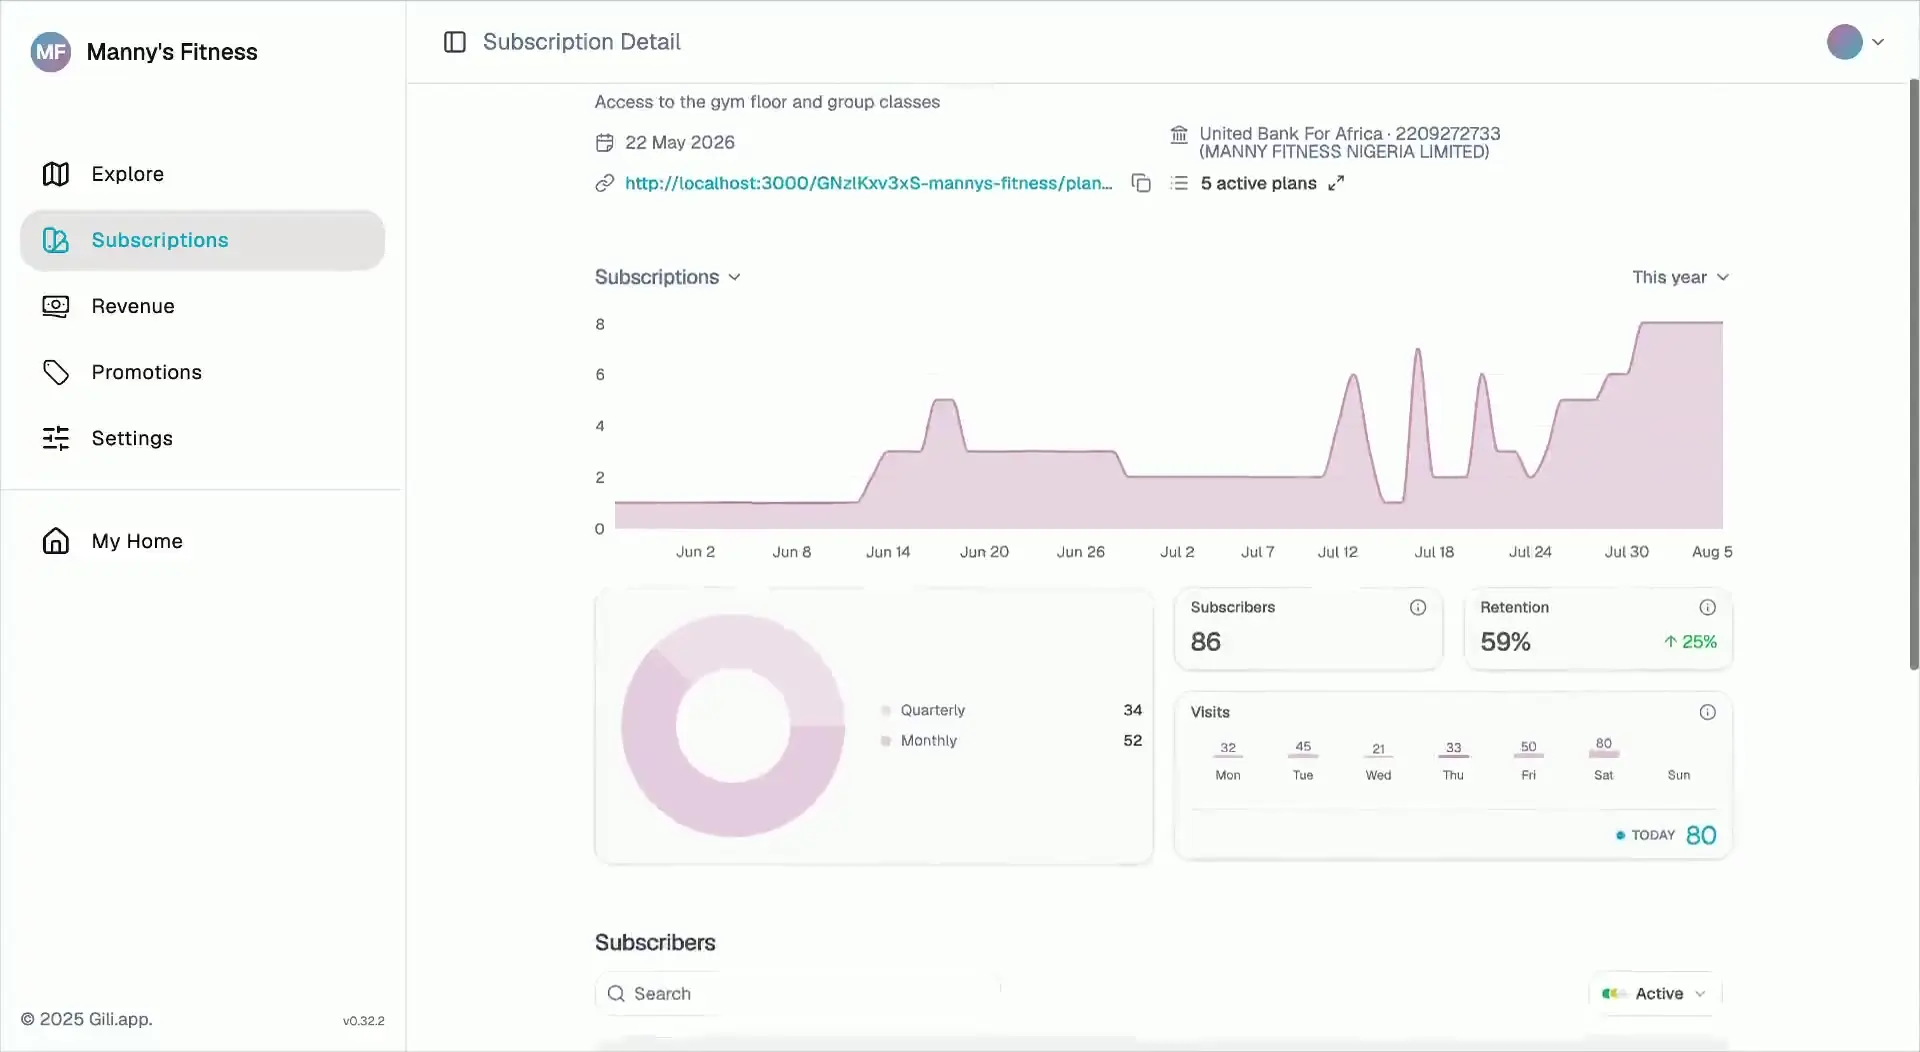Expand the account menu chevron
Image resolution: width=1920 pixels, height=1052 pixels.
pyautogui.click(x=1878, y=42)
